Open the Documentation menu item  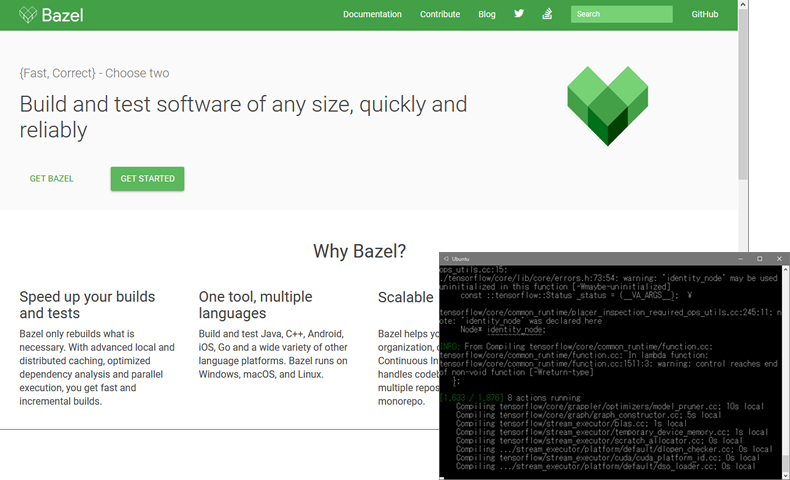(x=372, y=14)
